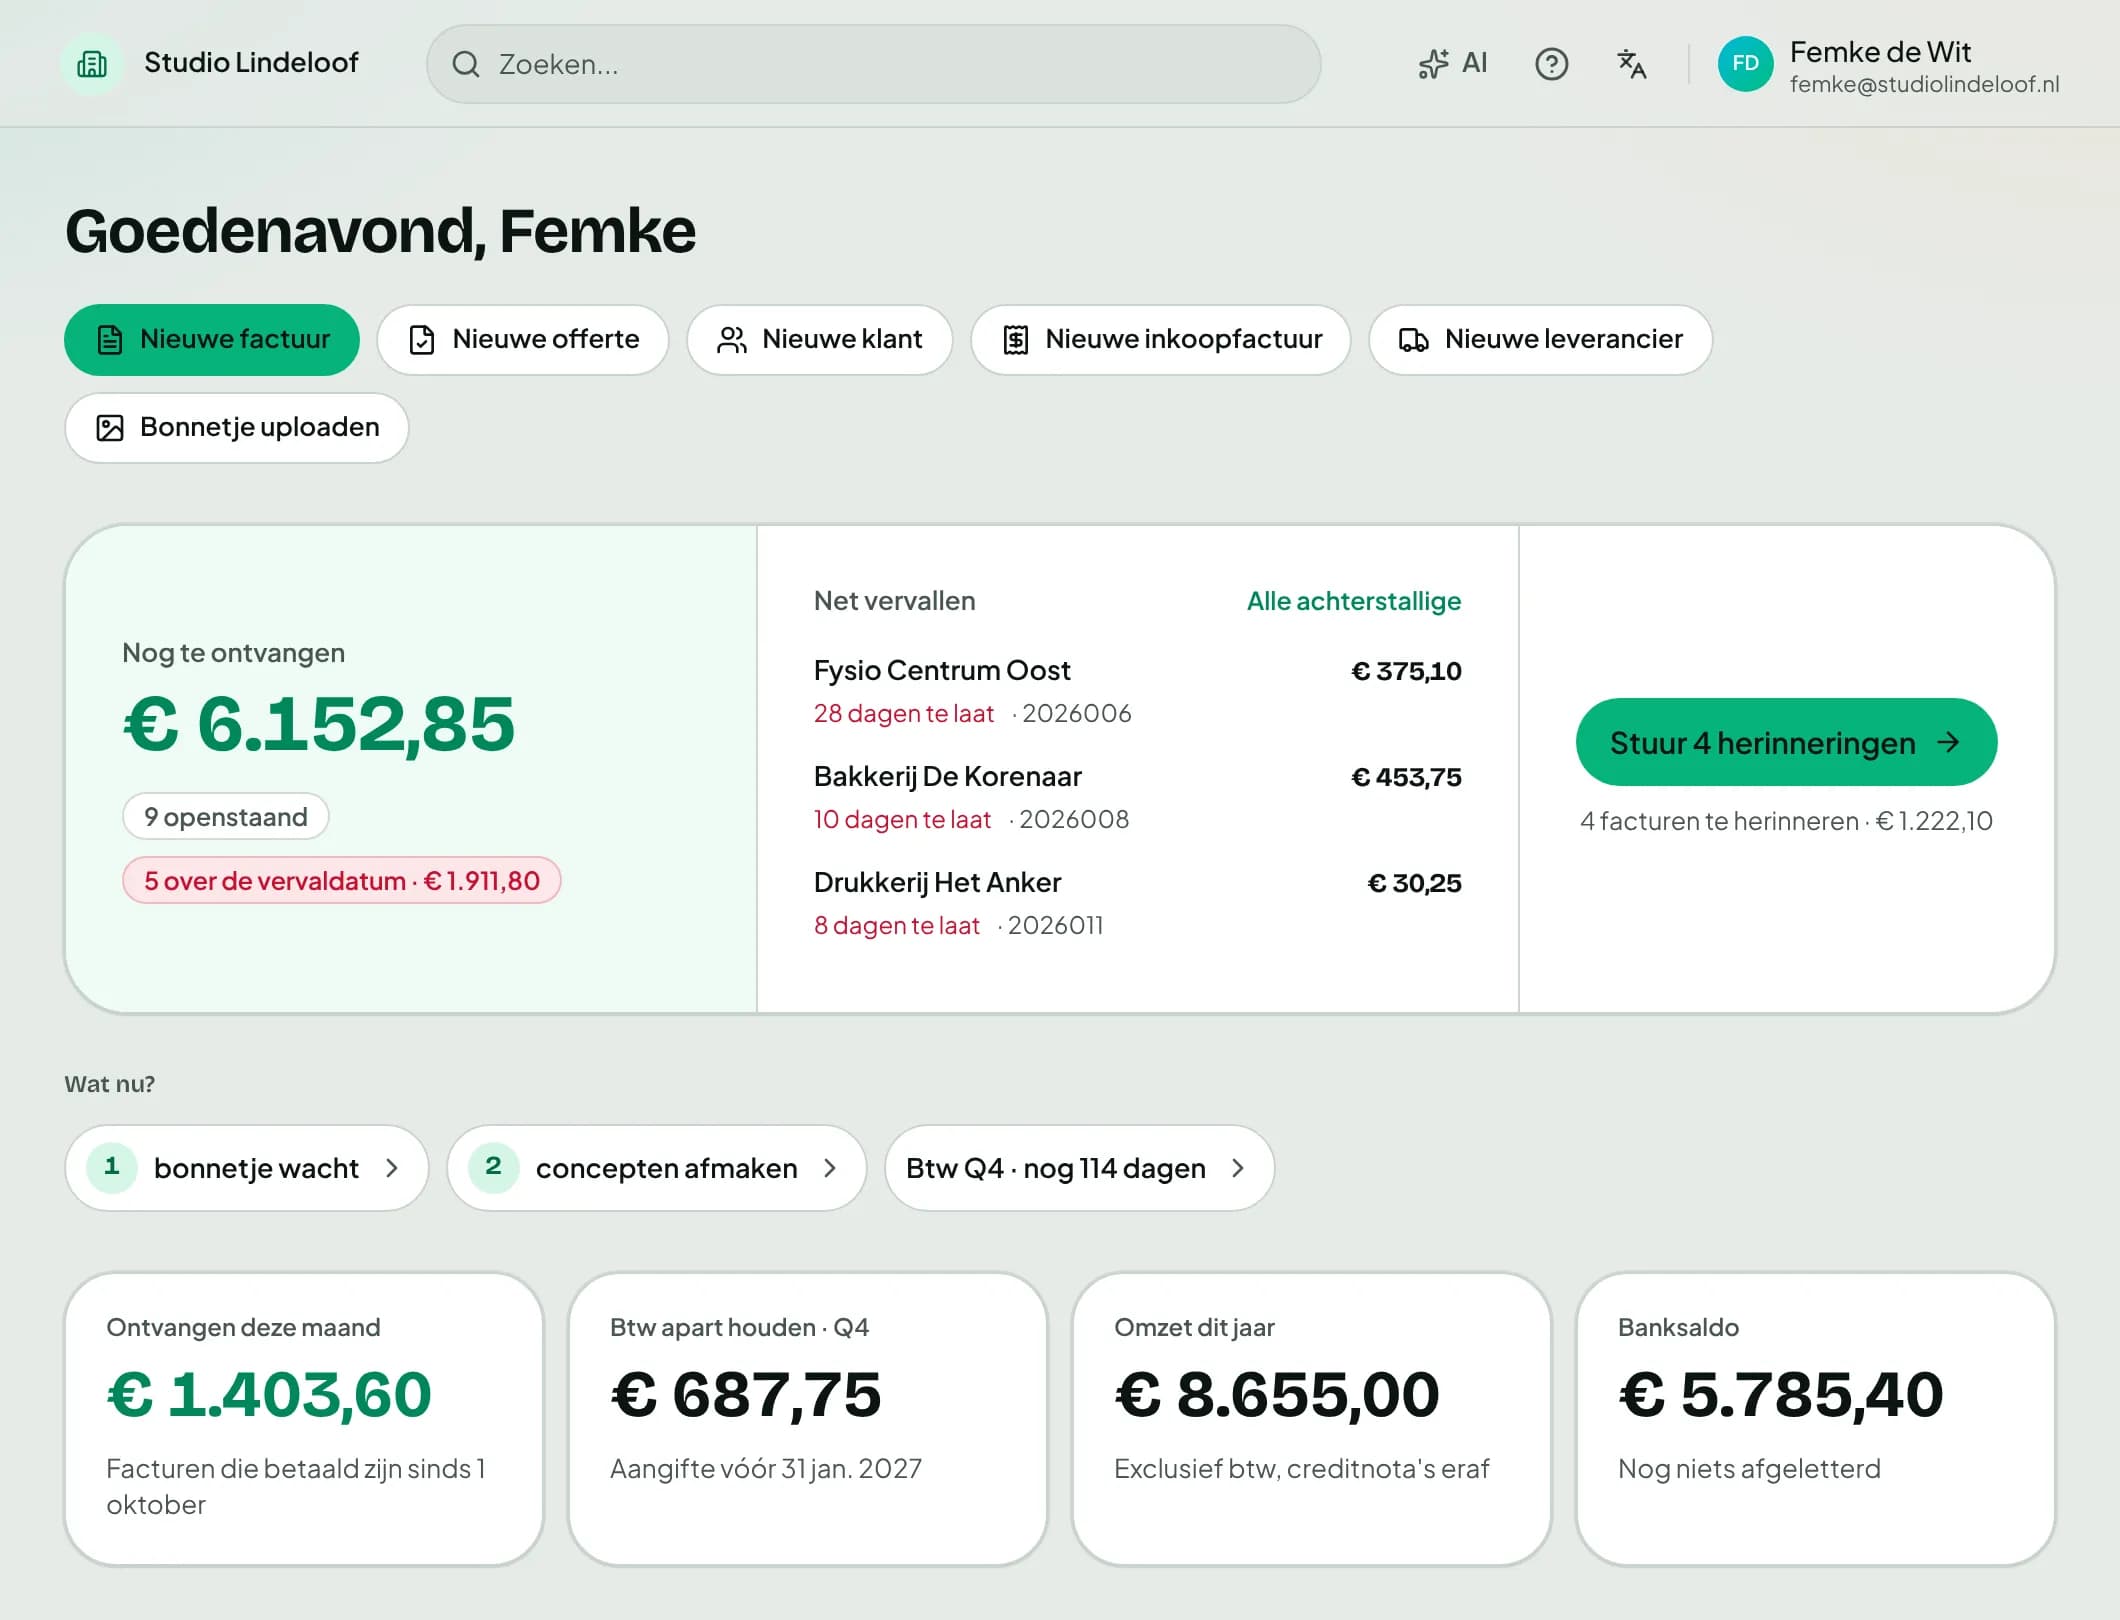Open the Drukkerij Het Anker overdue invoice
Image resolution: width=2120 pixels, height=1620 pixels.
pyautogui.click(x=1137, y=903)
